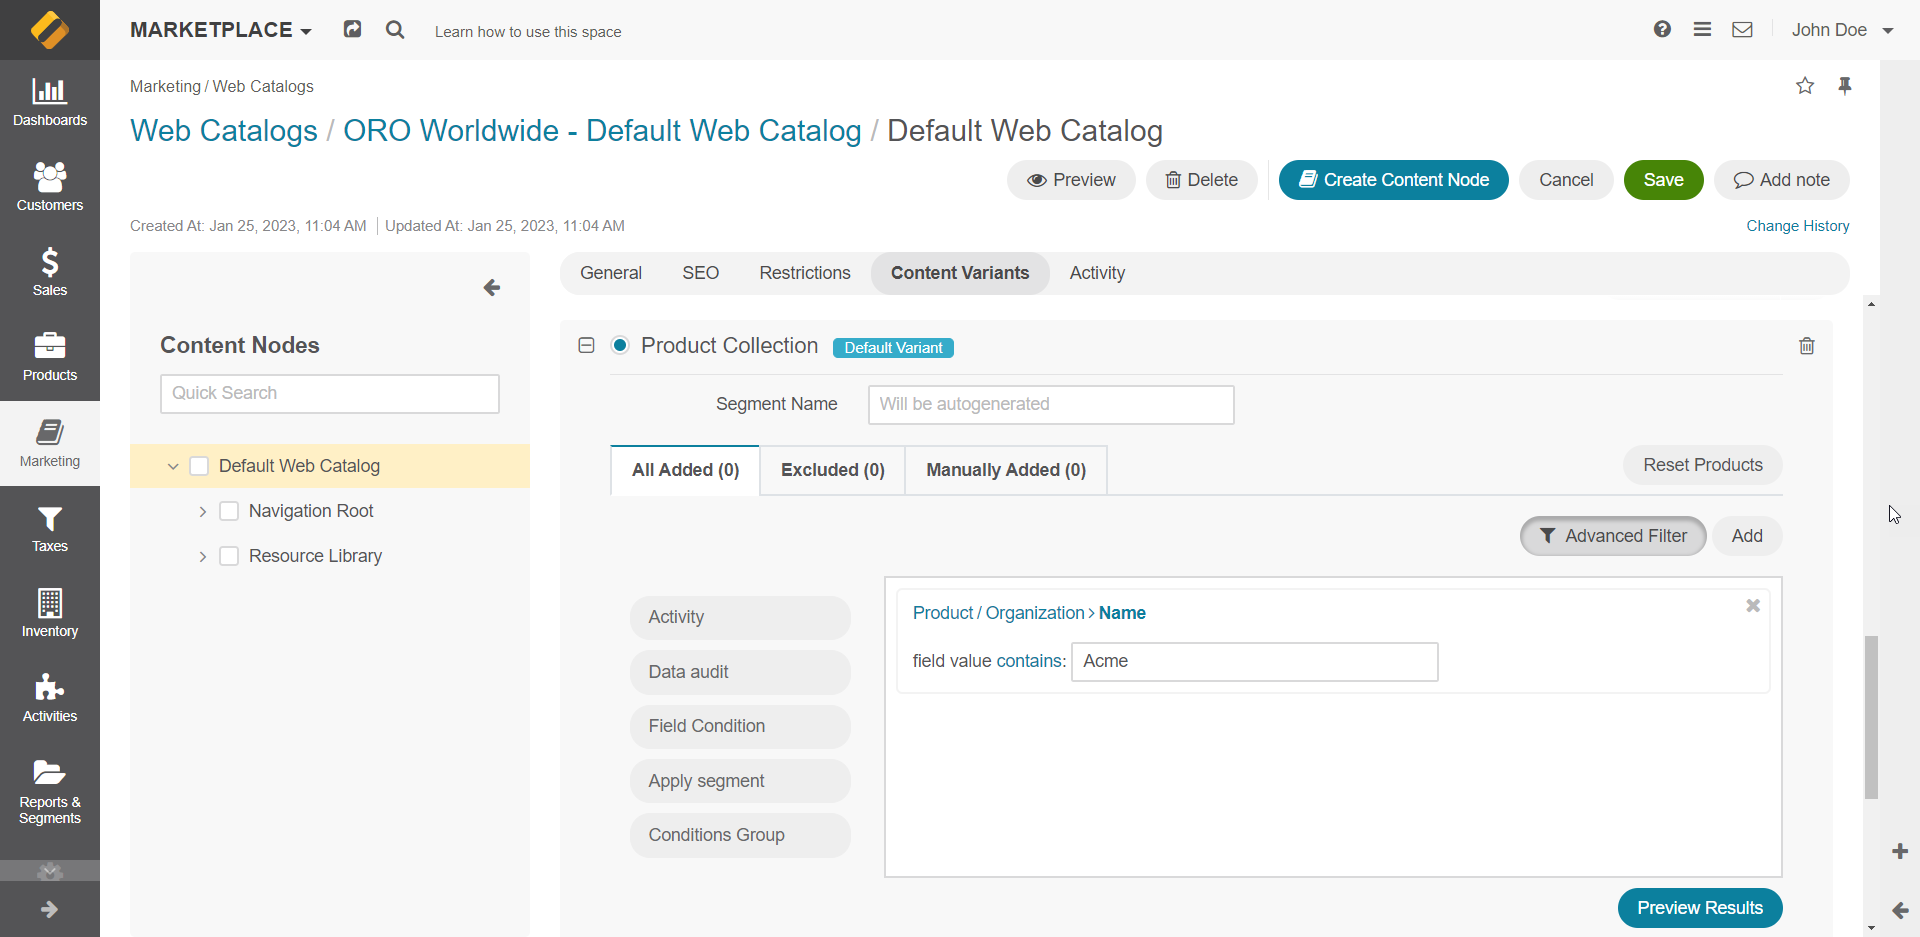Check the Resource Library checkbox
Viewport: 1920px width, 937px height.
click(x=229, y=556)
